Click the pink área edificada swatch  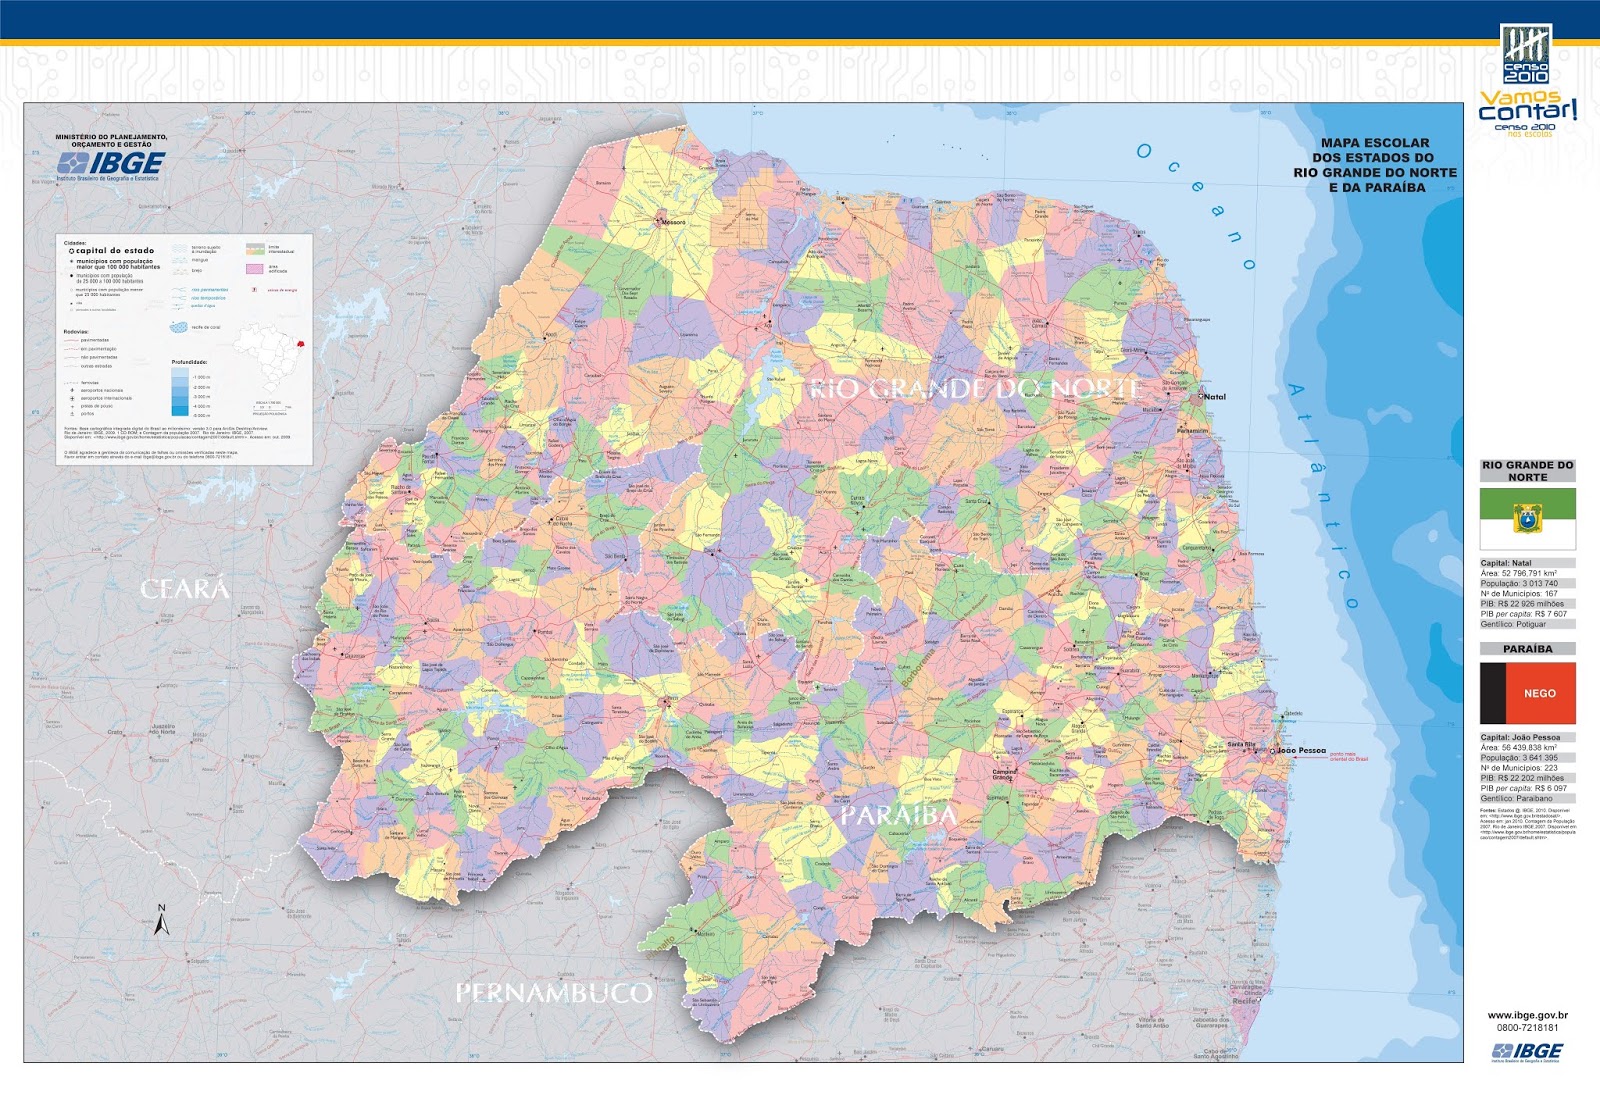click(x=254, y=269)
